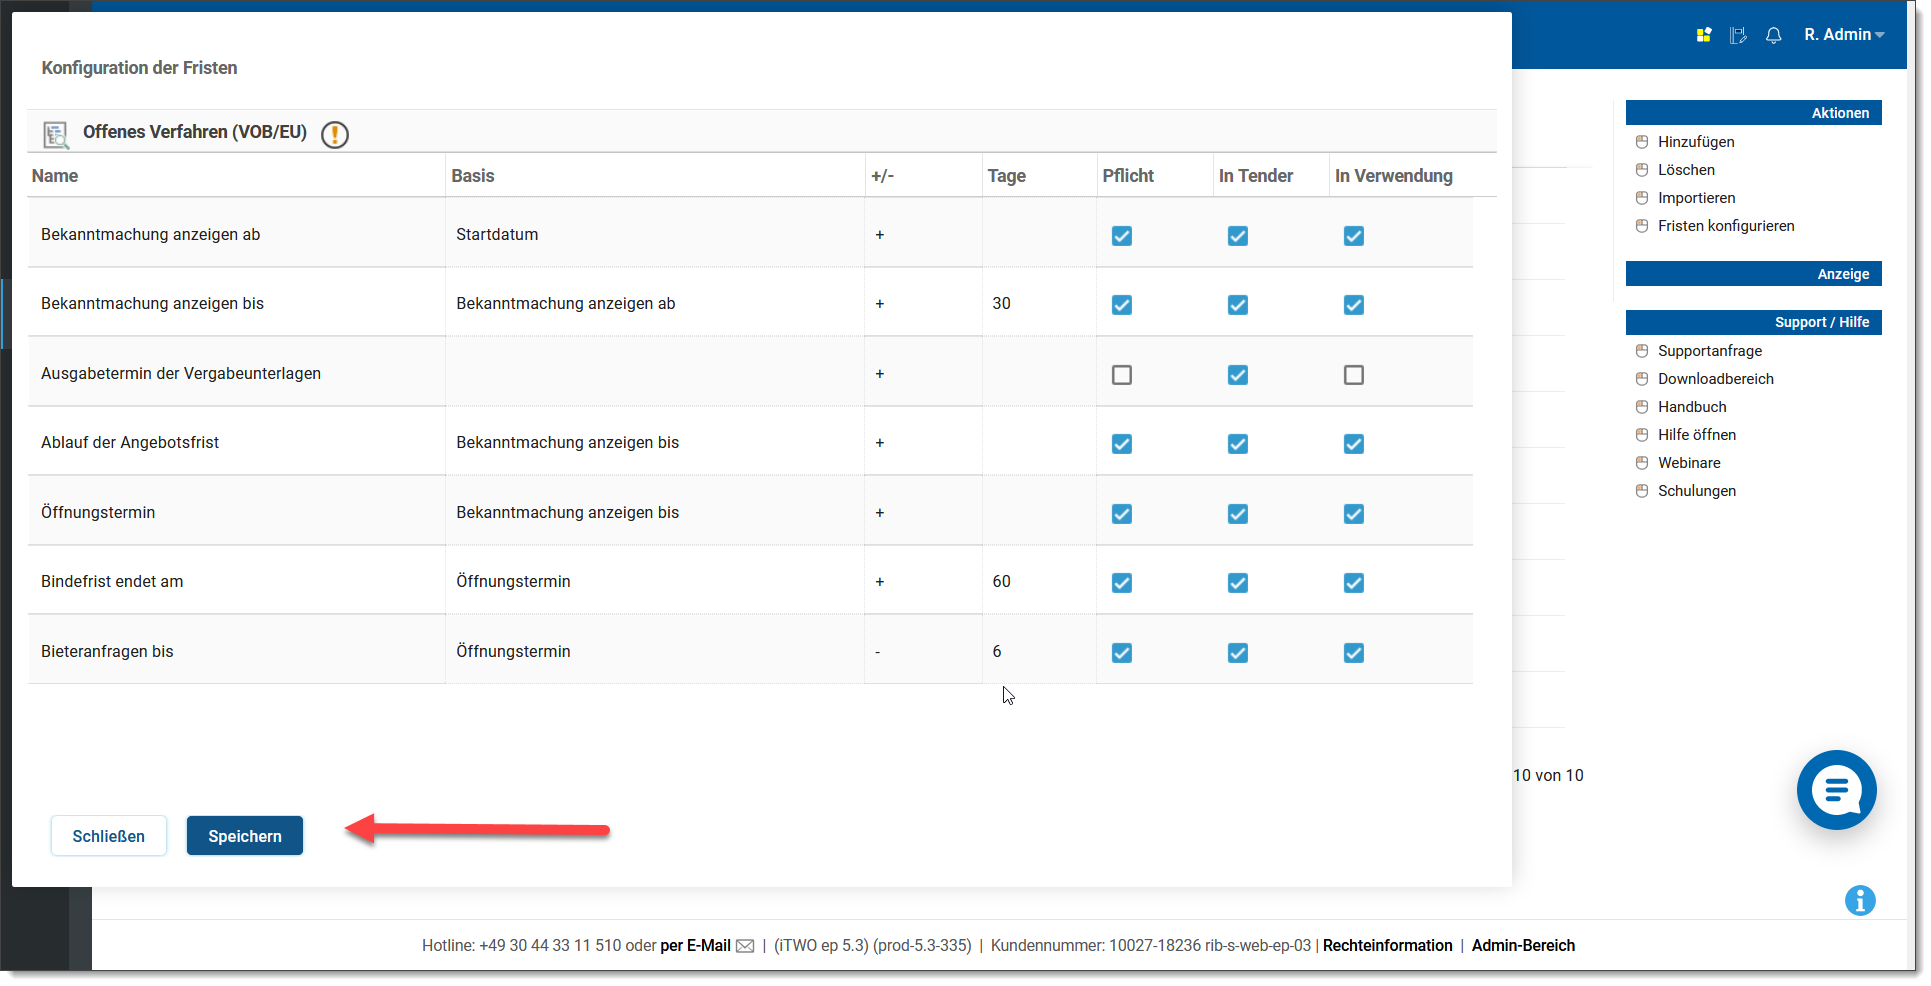Expand the Anzeige panel header
Image resolution: width=1931 pixels, height=986 pixels.
(x=1753, y=274)
